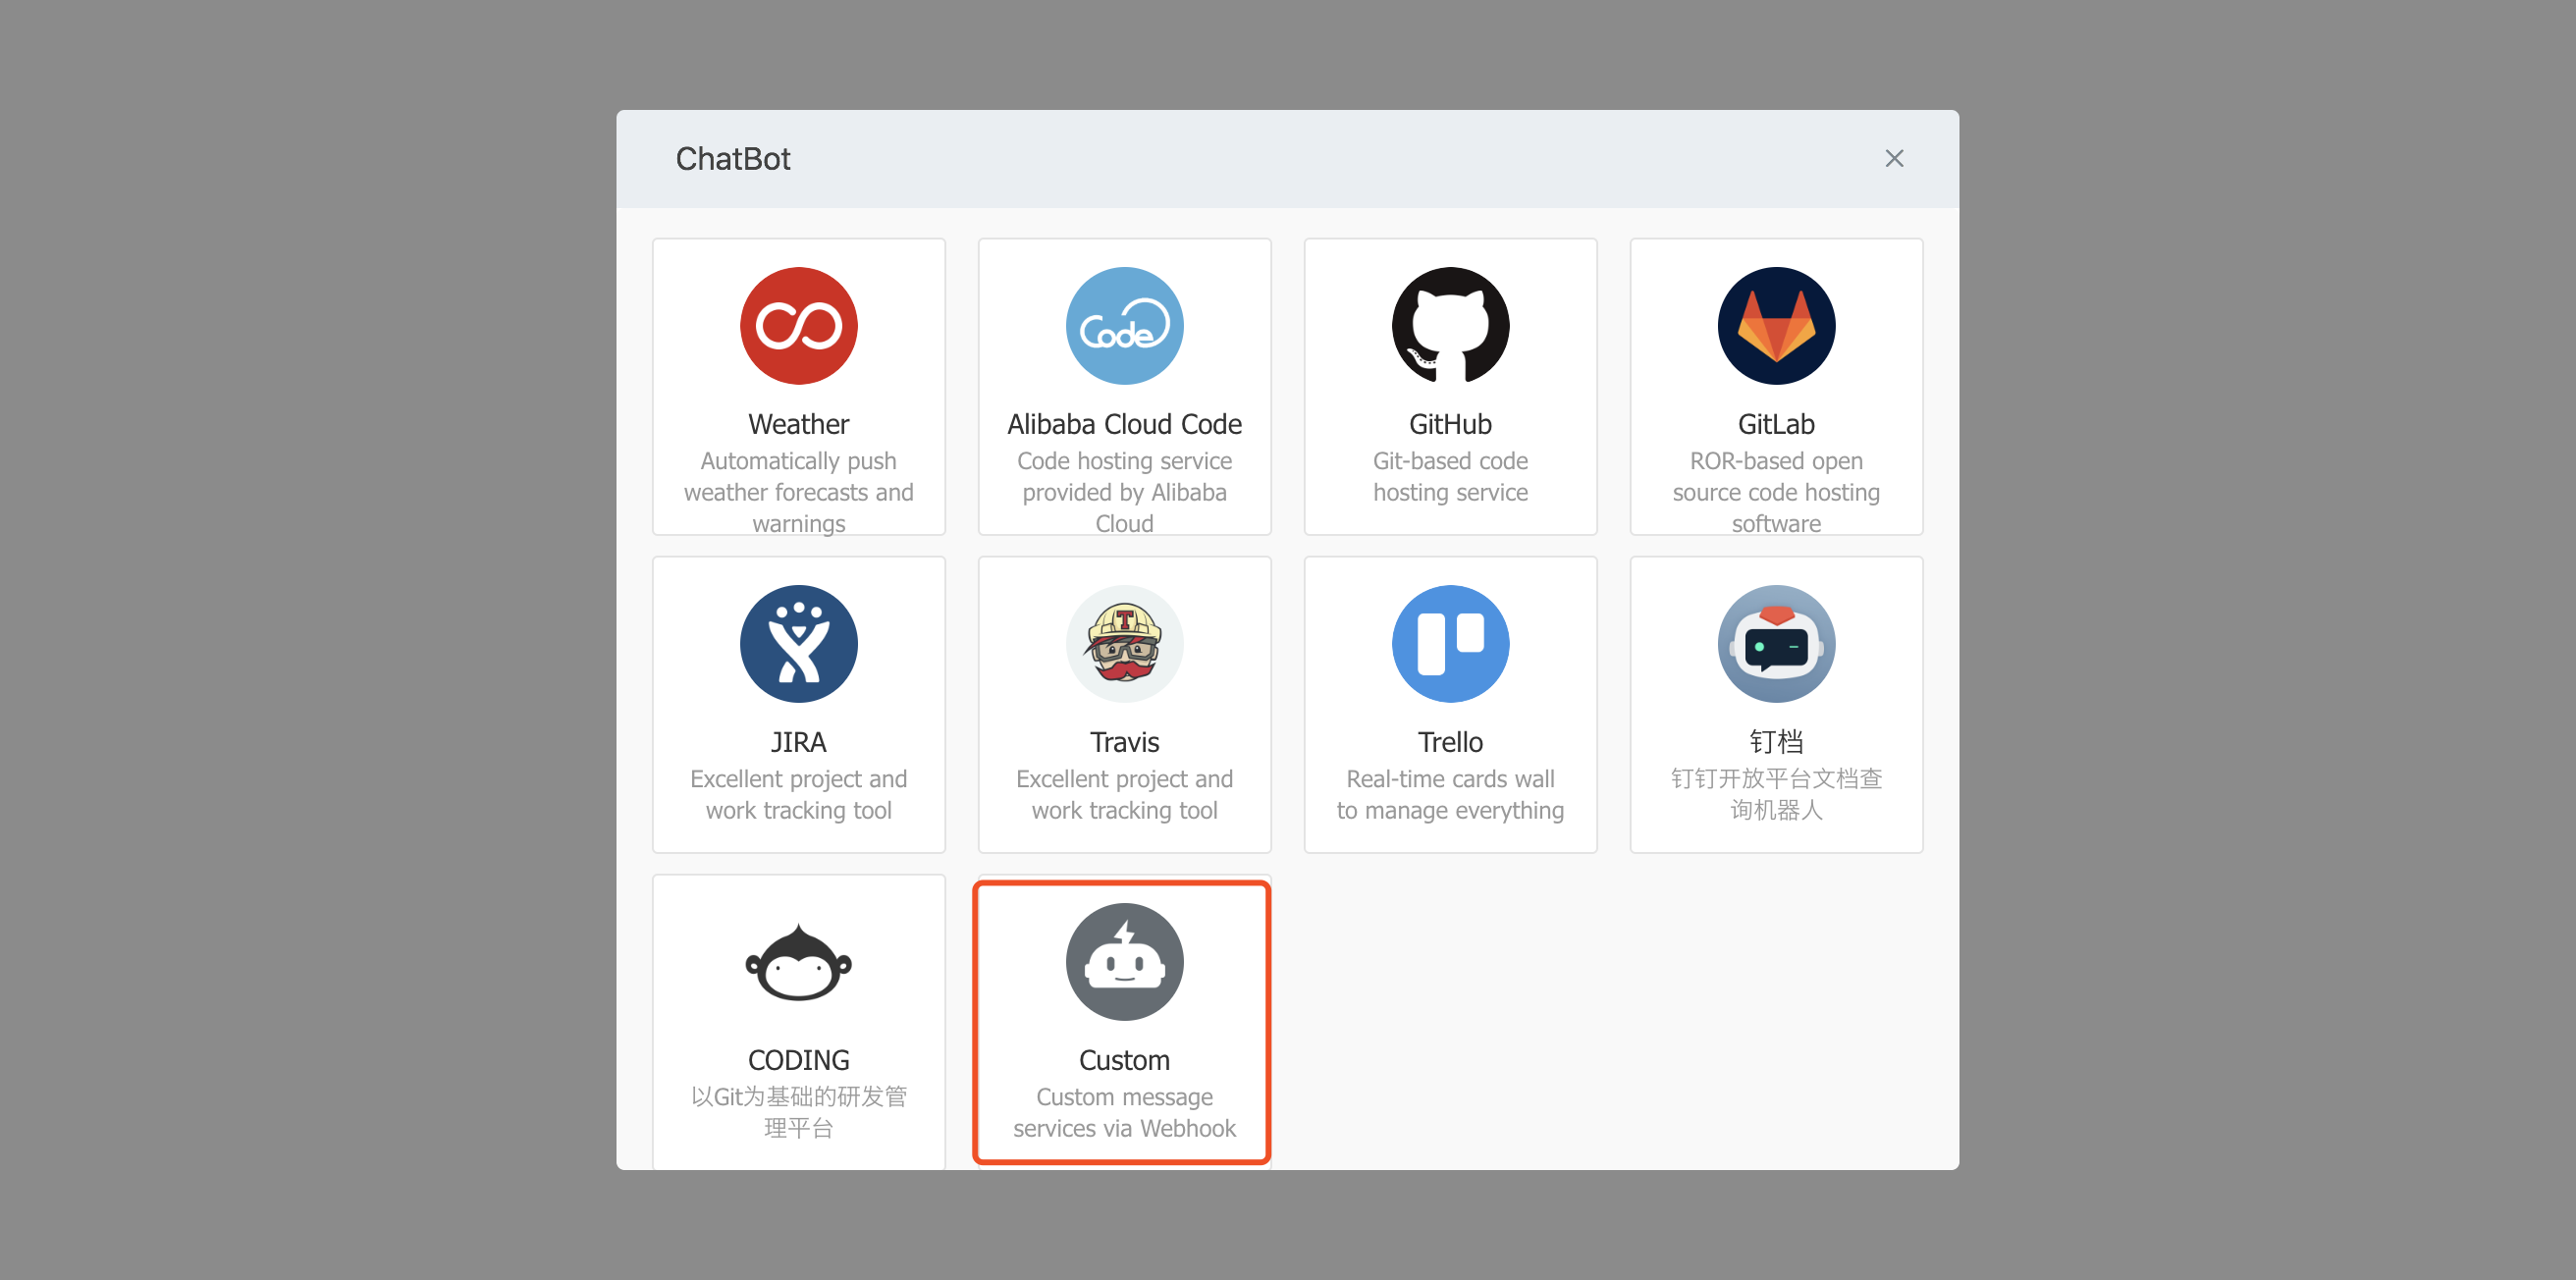Close the ChatBot dialog
Image resolution: width=2576 pixels, height=1280 pixels.
[x=1893, y=158]
